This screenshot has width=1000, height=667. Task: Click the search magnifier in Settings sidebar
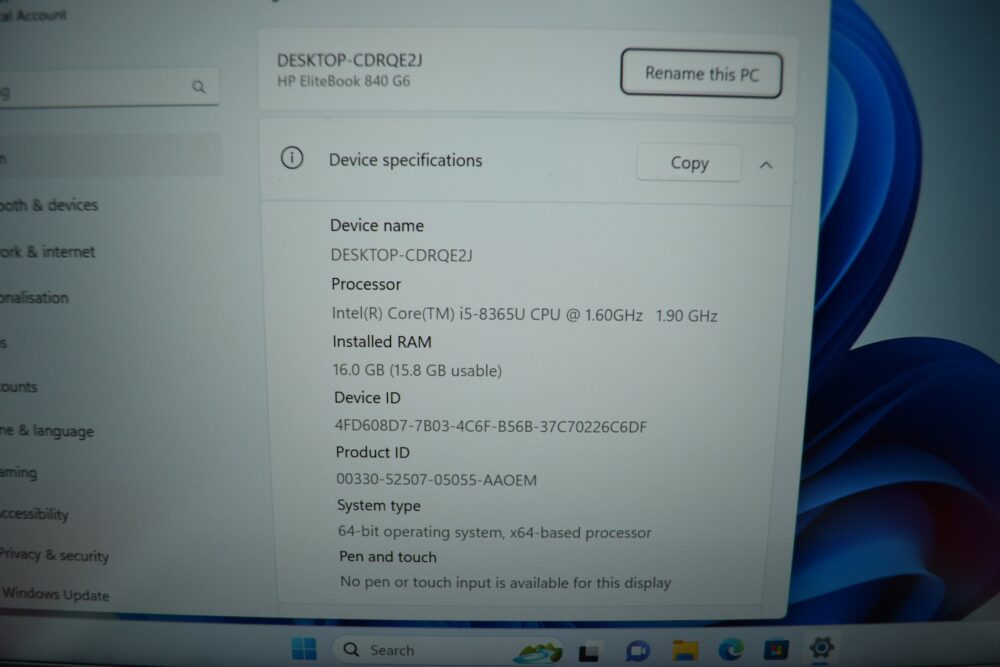tap(199, 87)
